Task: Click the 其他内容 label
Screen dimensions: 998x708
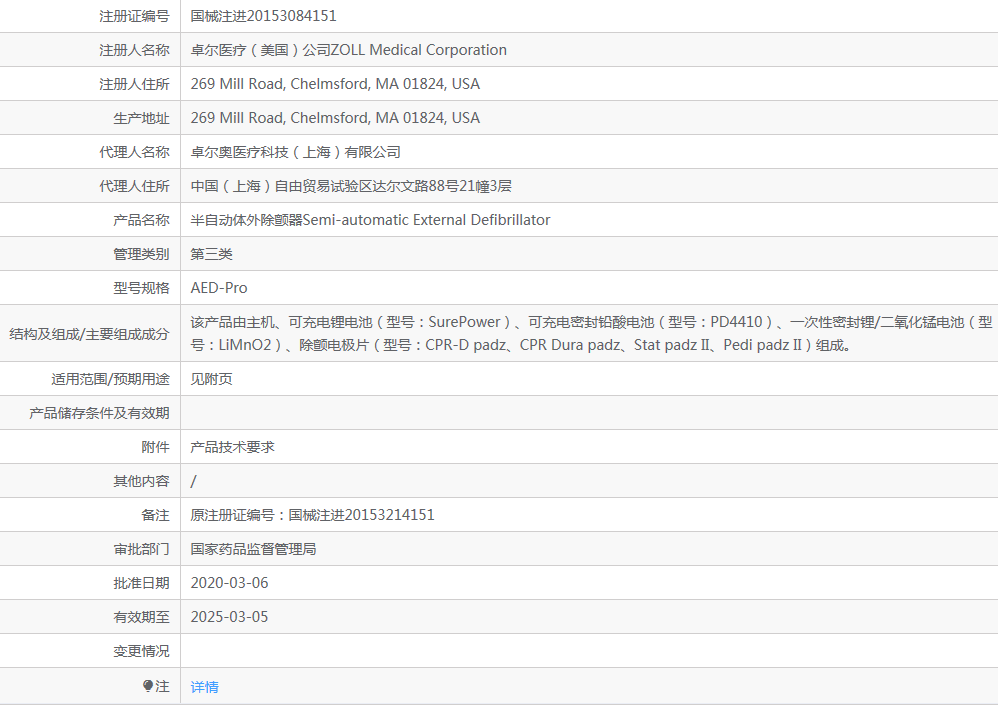Action: coord(141,481)
